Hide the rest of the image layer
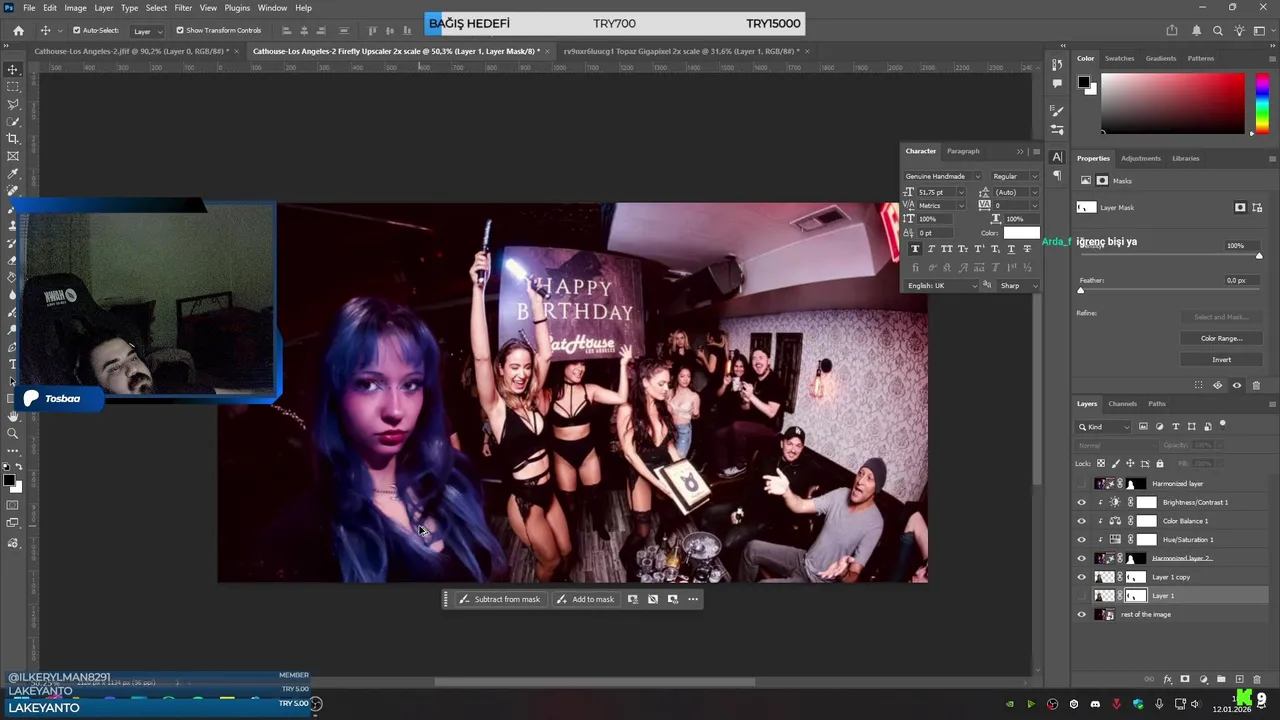 pos(1081,615)
